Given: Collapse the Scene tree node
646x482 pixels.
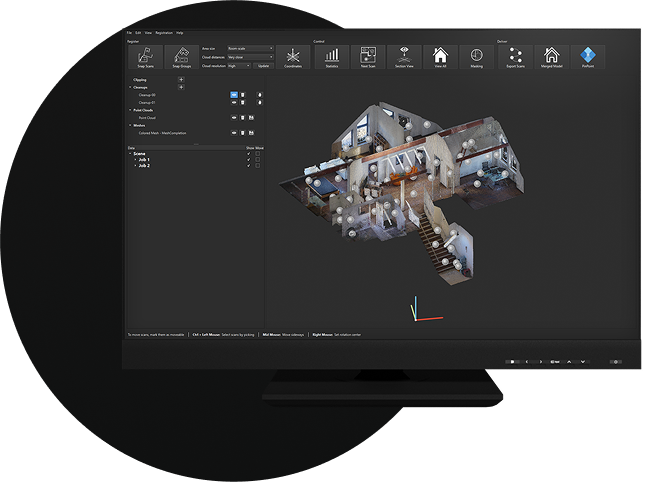Looking at the screenshot, I should click(x=130, y=153).
